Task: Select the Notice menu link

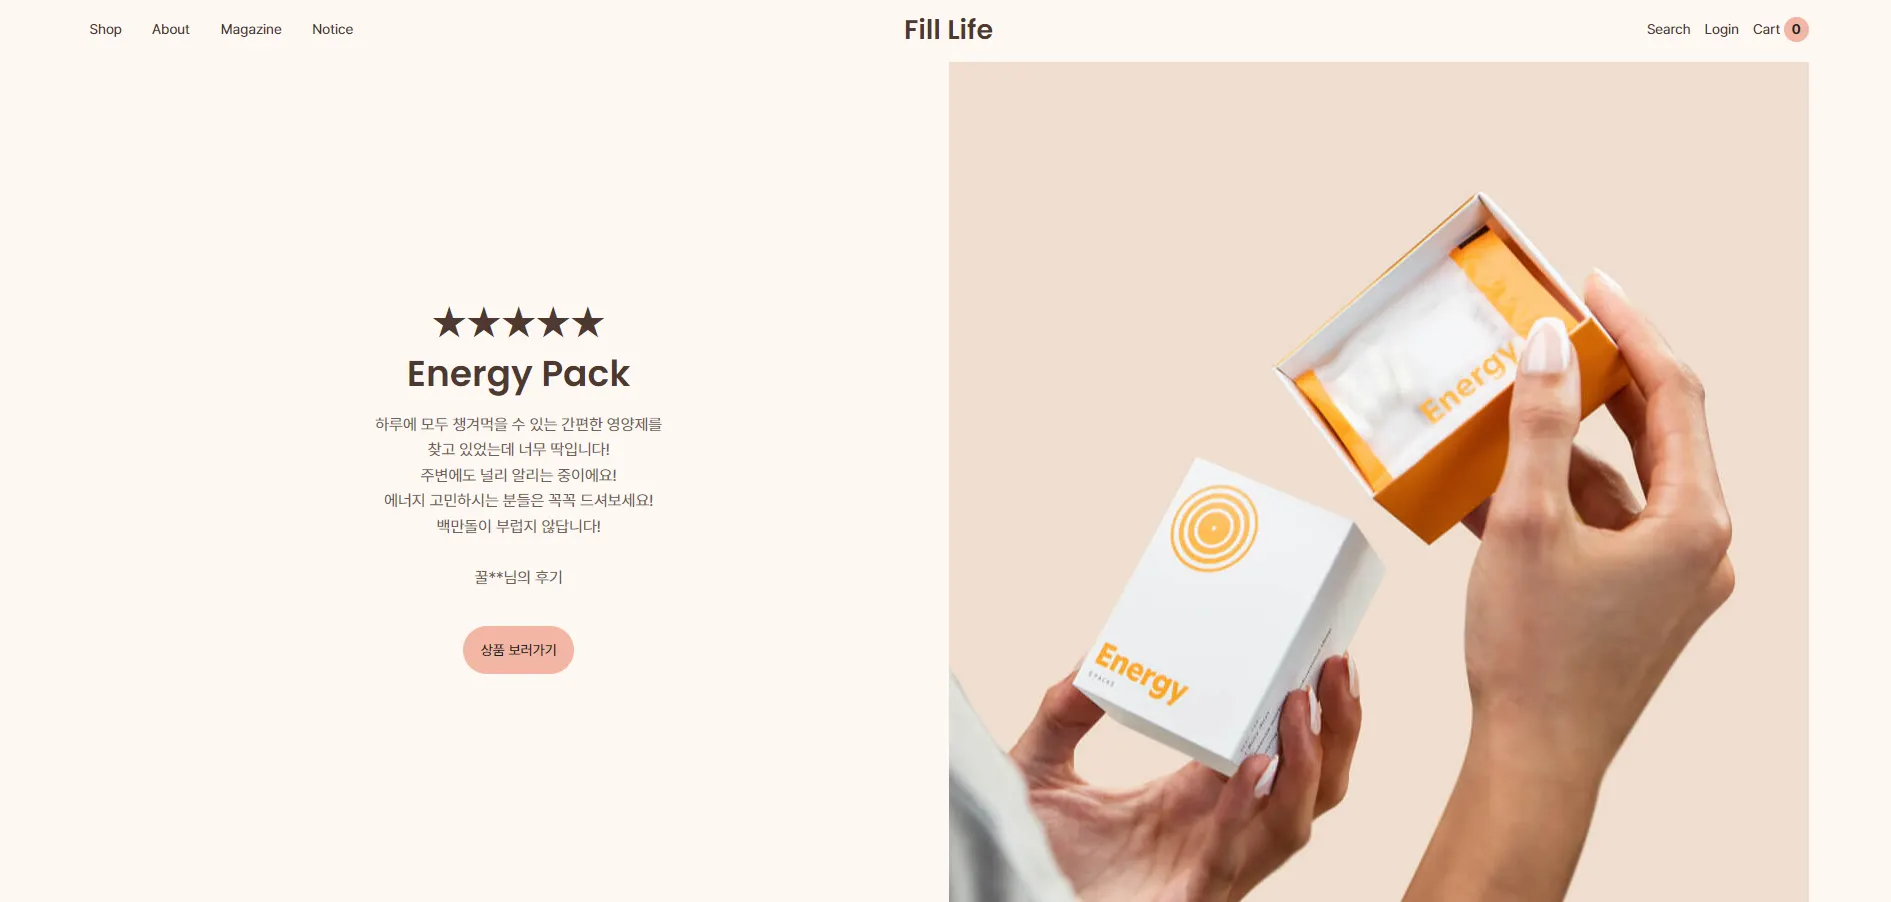Action: point(332,29)
